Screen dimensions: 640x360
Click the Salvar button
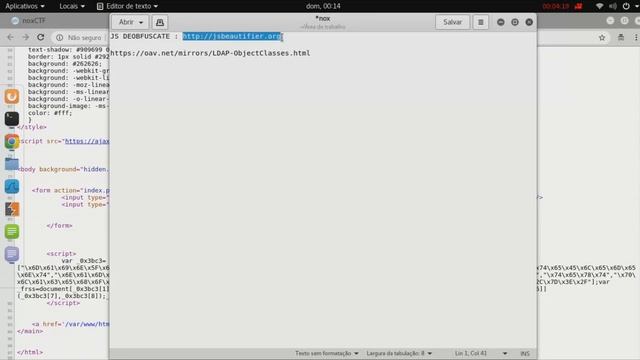pyautogui.click(x=452, y=22)
